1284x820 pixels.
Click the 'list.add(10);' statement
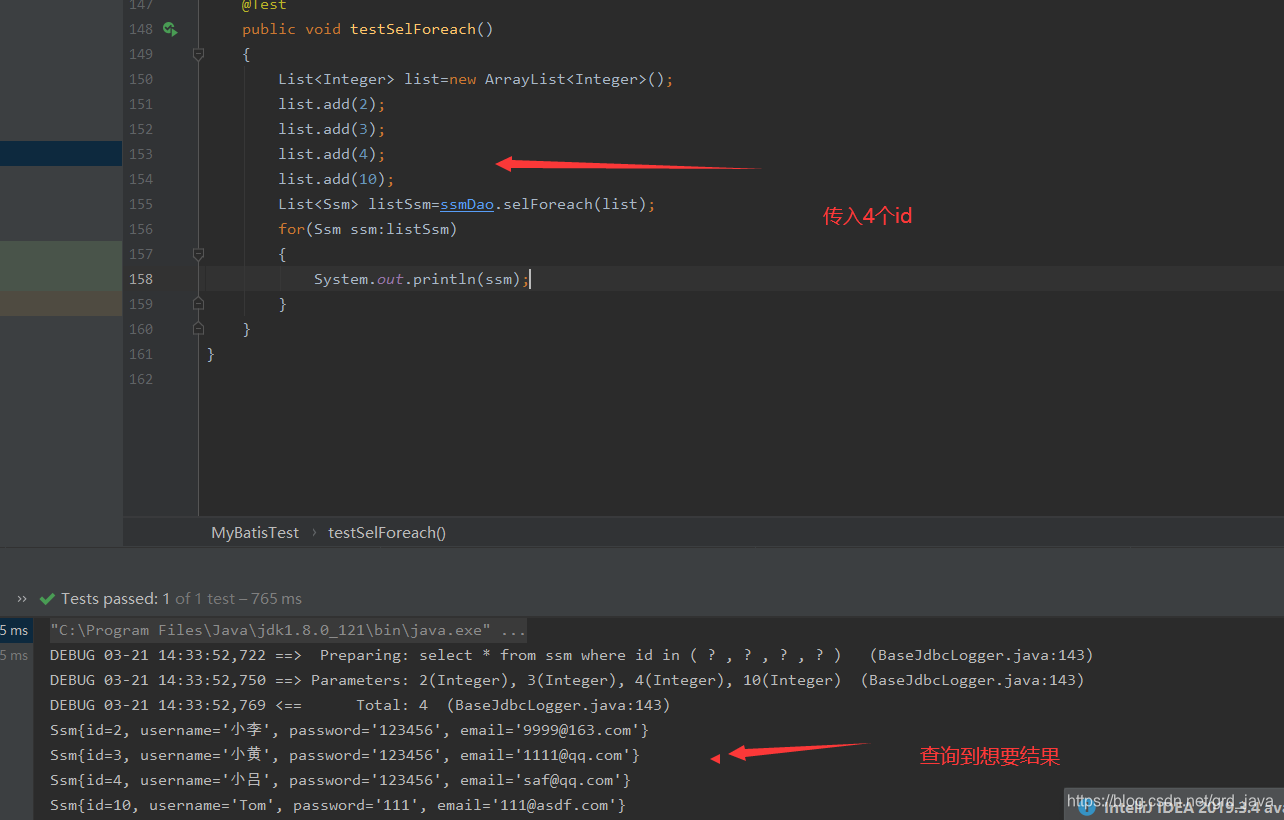point(337,179)
